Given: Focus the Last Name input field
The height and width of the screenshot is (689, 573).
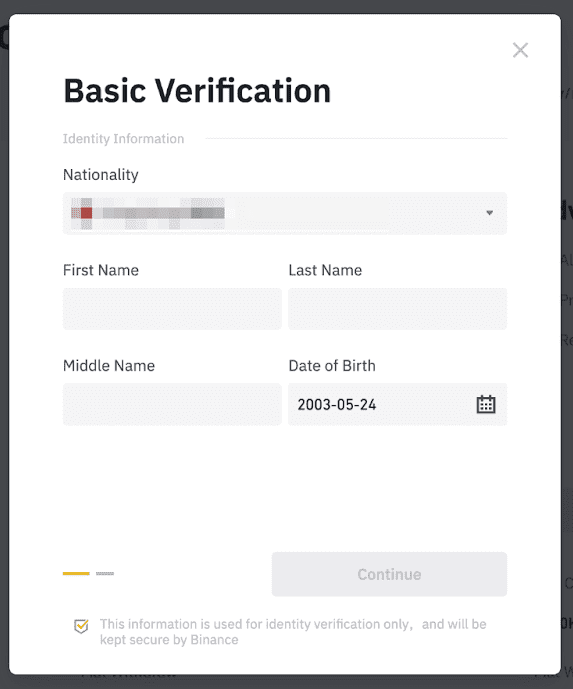Looking at the screenshot, I should coord(397,308).
